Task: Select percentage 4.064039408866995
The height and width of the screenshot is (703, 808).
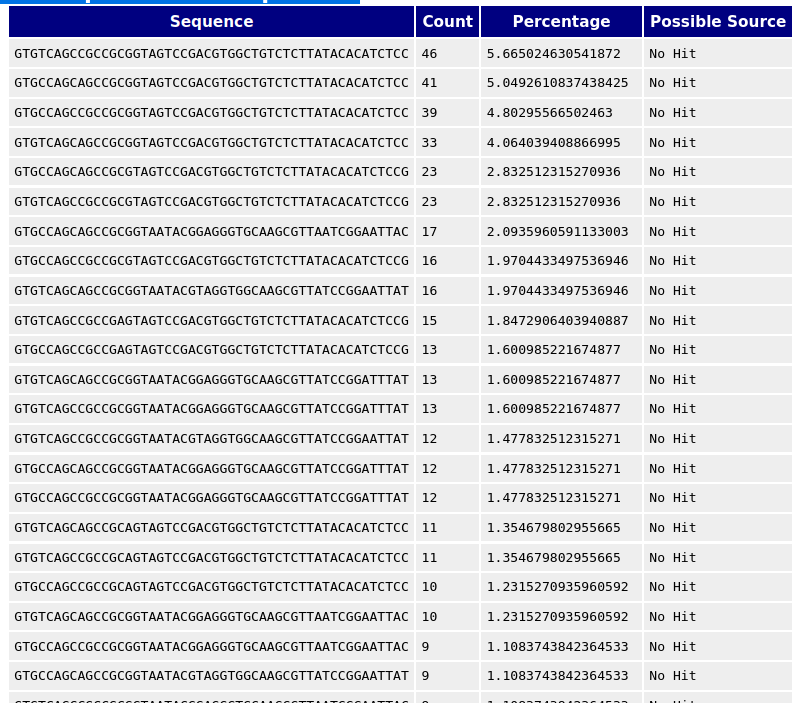Action: 553,143
